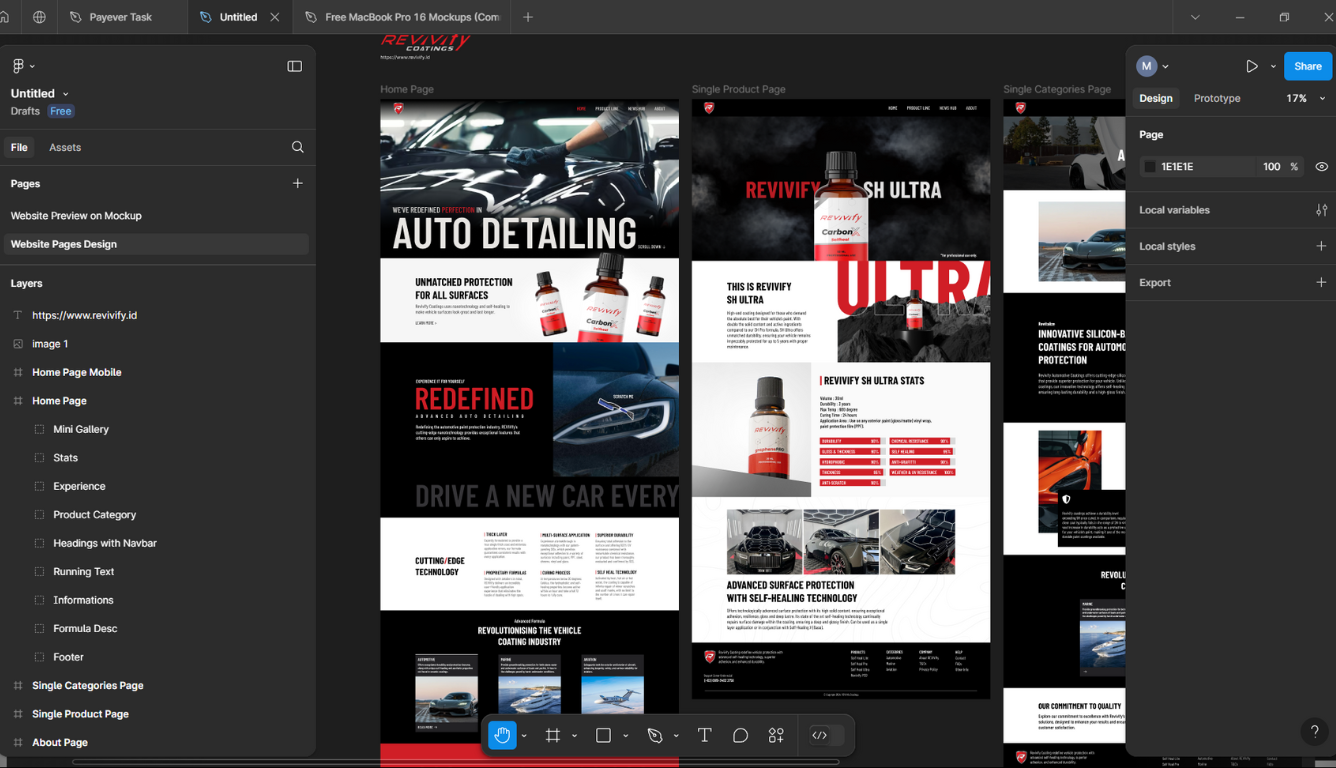Open the Actions components icon

776,735
